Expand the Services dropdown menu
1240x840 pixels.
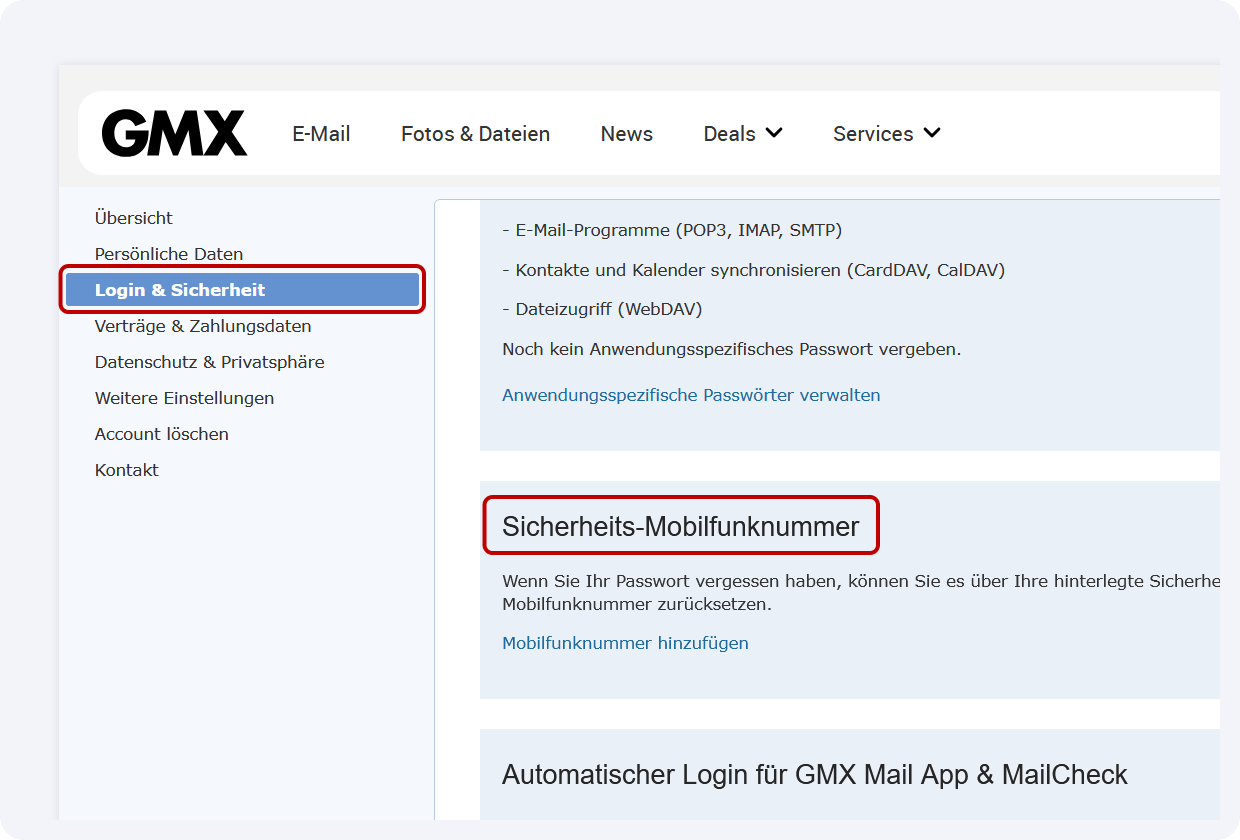(887, 134)
